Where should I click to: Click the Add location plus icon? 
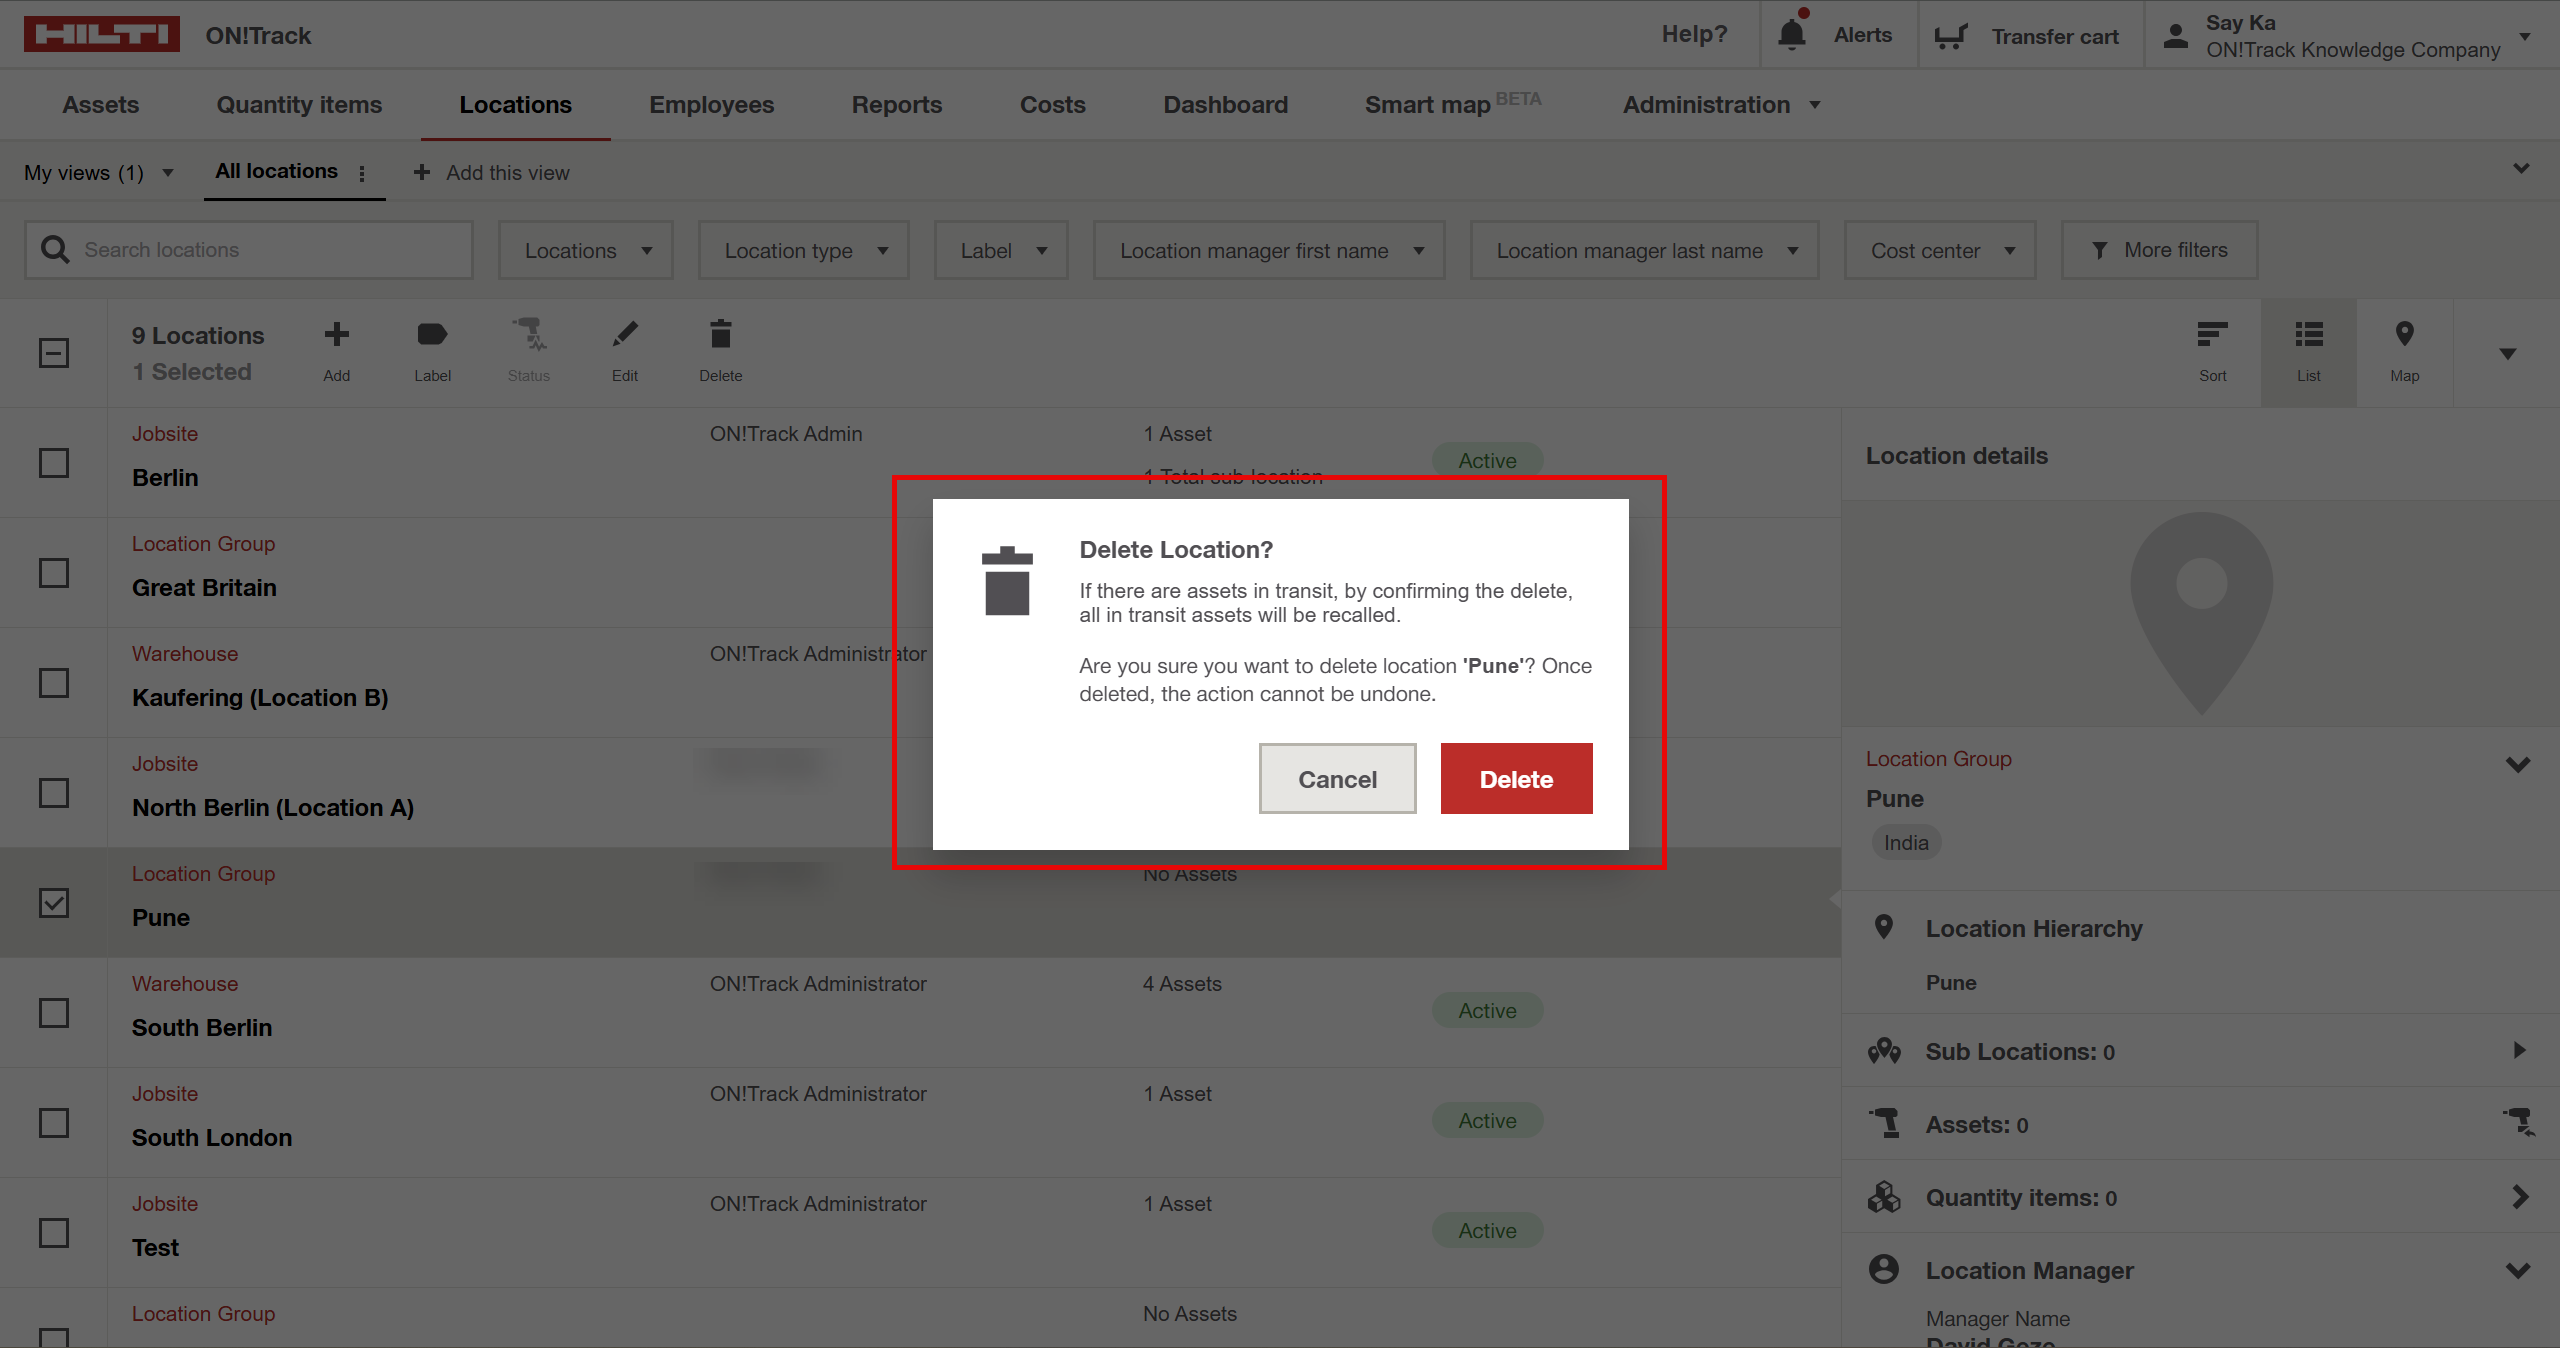[337, 334]
